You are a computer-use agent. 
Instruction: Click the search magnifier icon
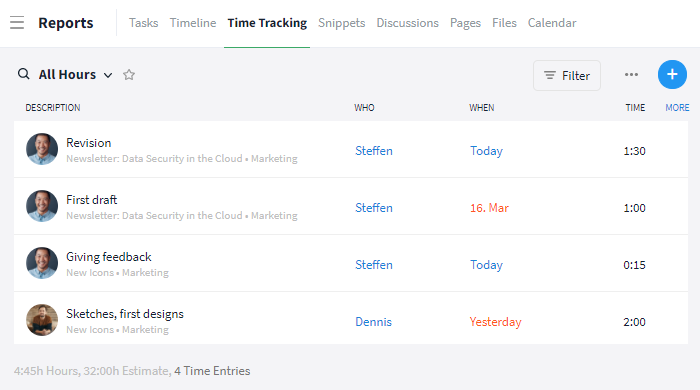pyautogui.click(x=24, y=74)
